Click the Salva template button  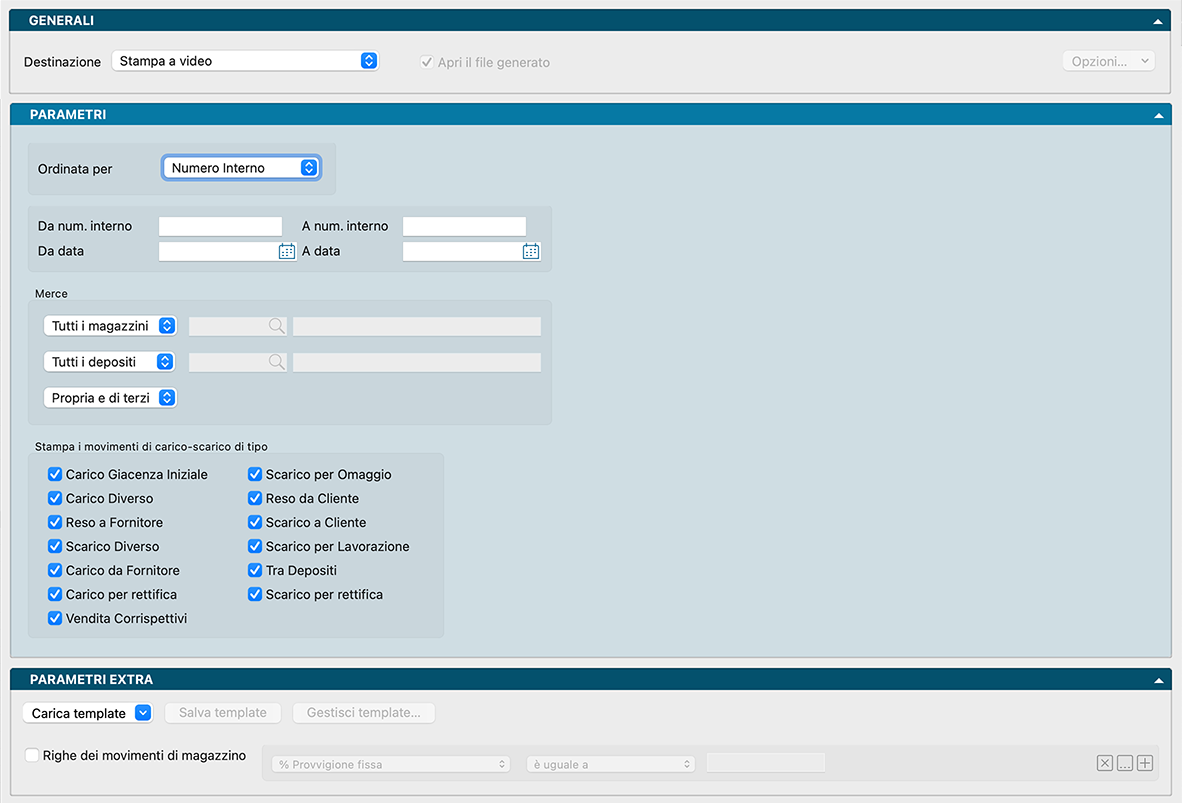(223, 713)
